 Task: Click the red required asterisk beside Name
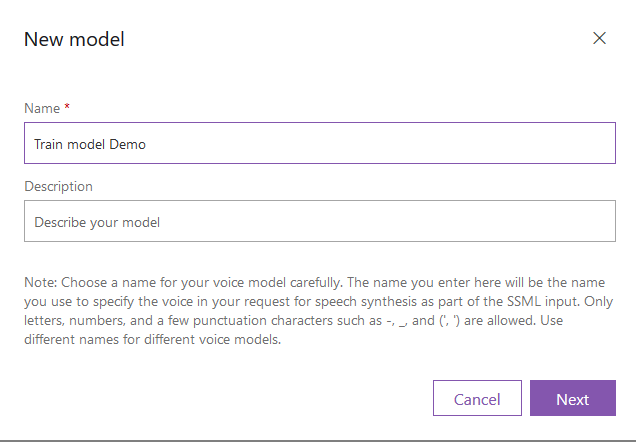67,106
